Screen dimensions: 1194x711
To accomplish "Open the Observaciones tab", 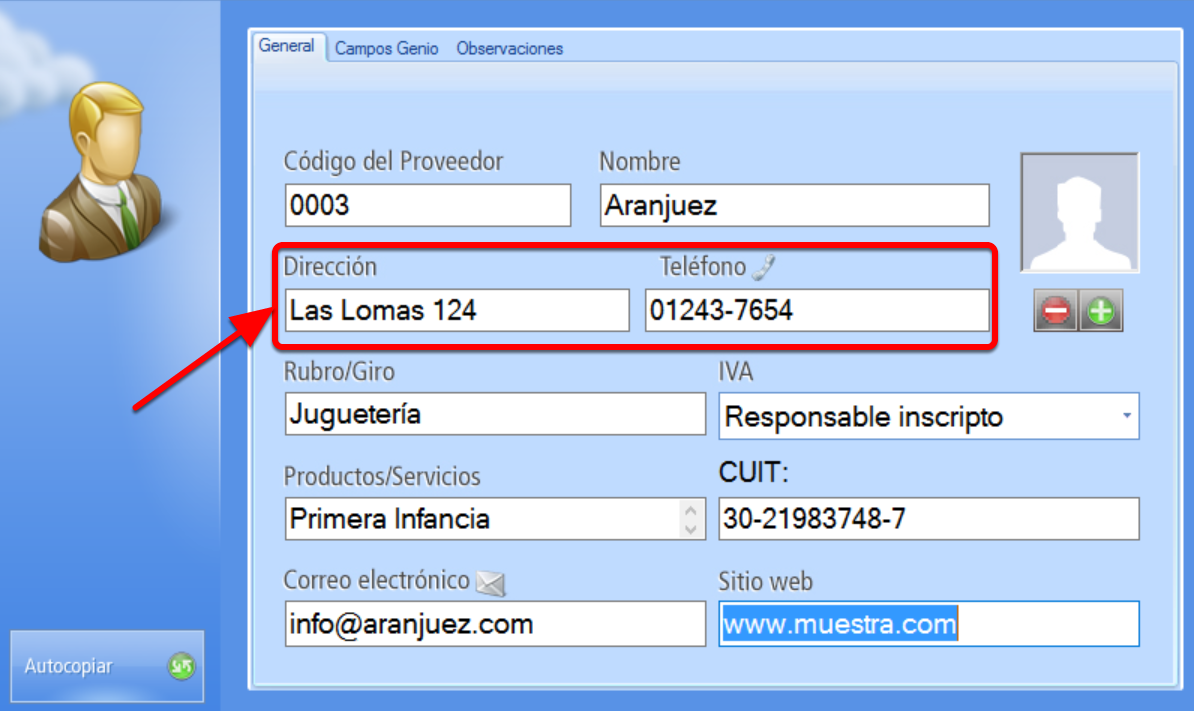I will (x=509, y=49).
